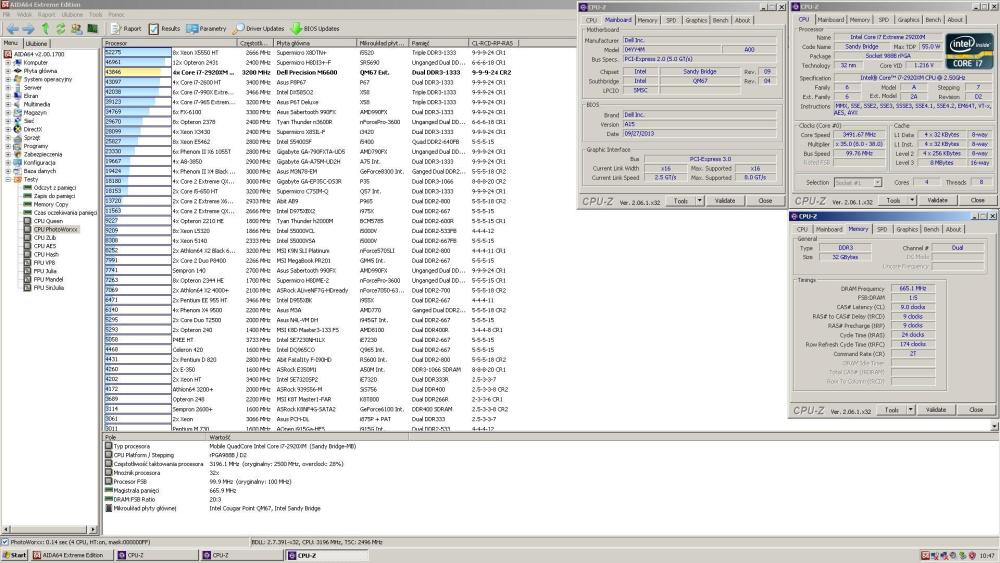Open Parametry from the toolbar

pyautogui.click(x=207, y=29)
